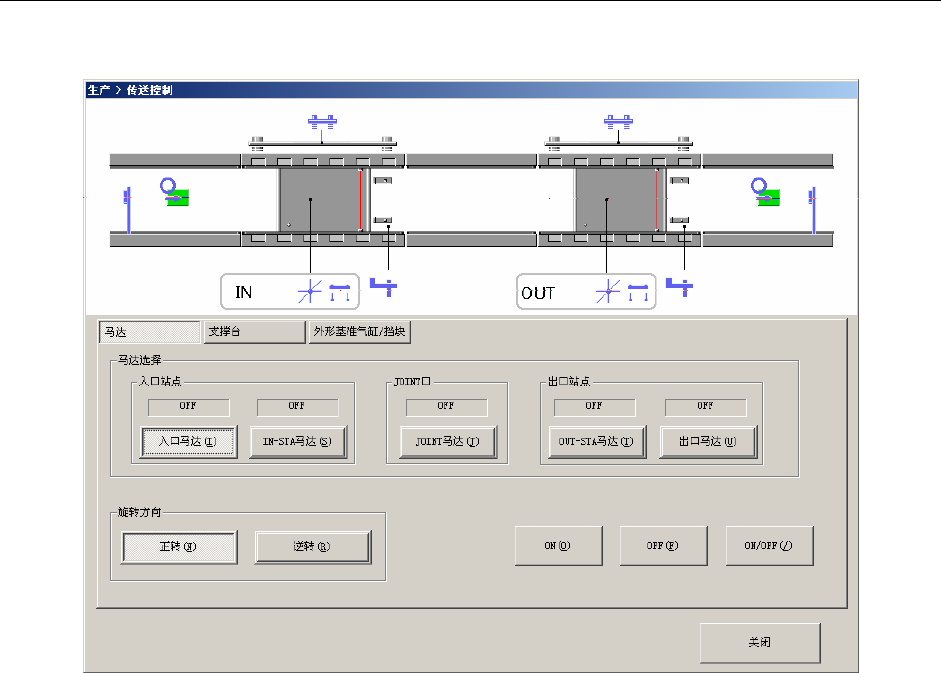Toggle the 入口马达 motor selection
941x673 pixels.
coord(188,442)
